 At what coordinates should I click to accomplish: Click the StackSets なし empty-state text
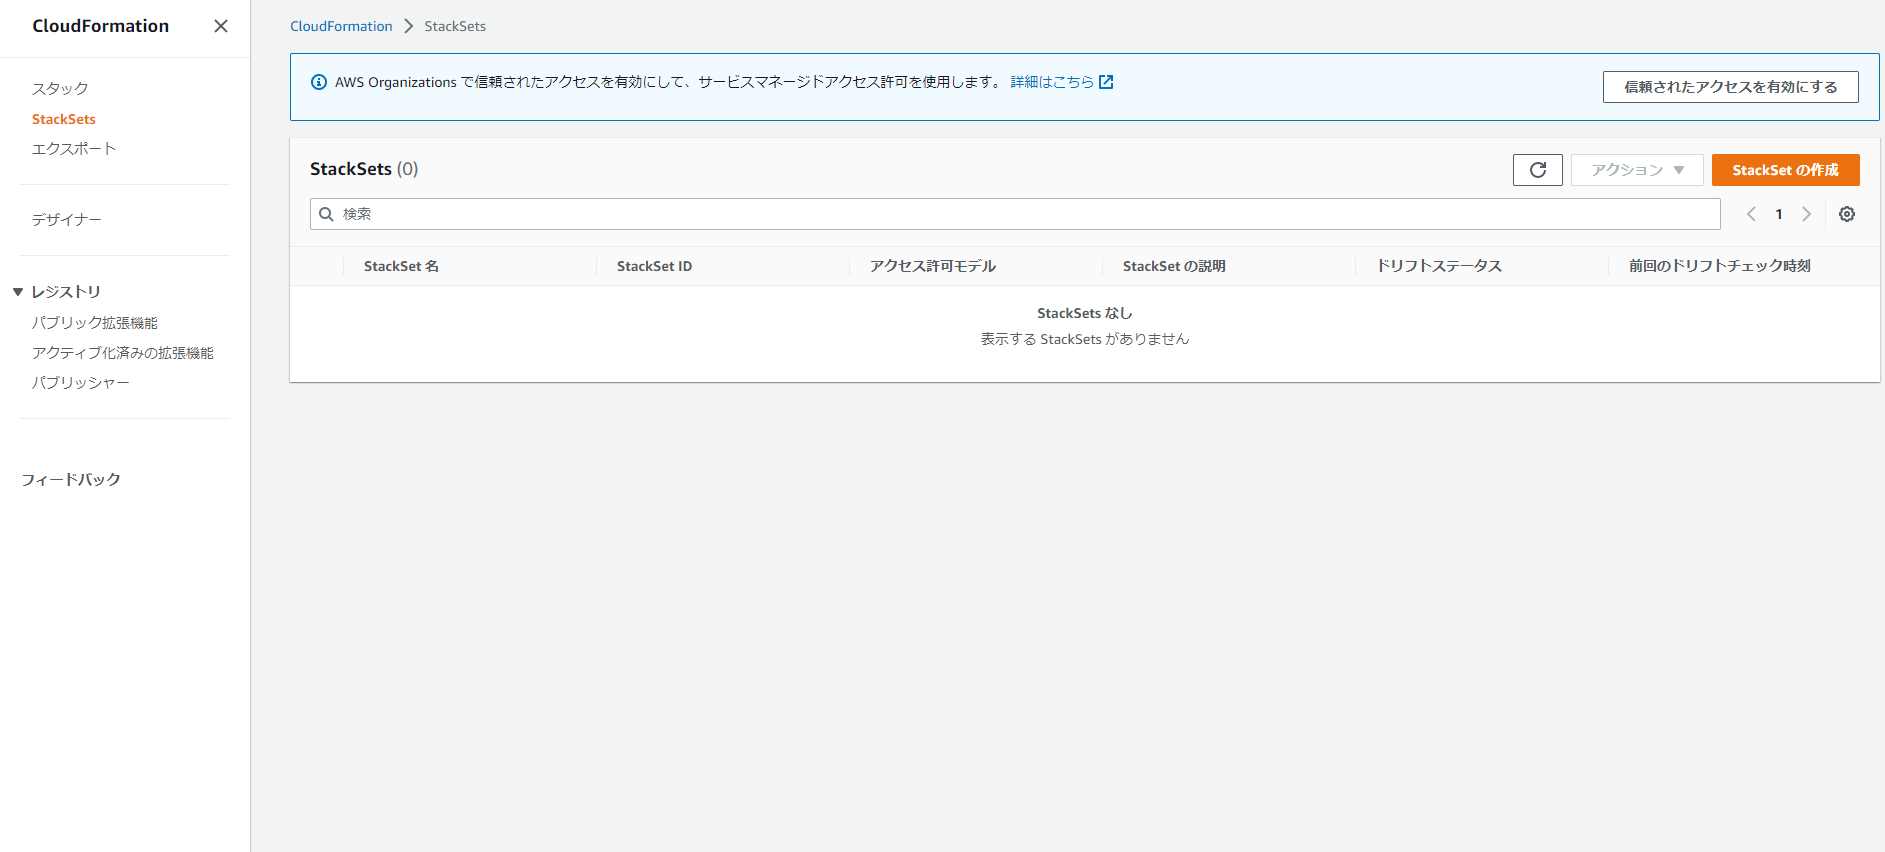(x=1085, y=313)
